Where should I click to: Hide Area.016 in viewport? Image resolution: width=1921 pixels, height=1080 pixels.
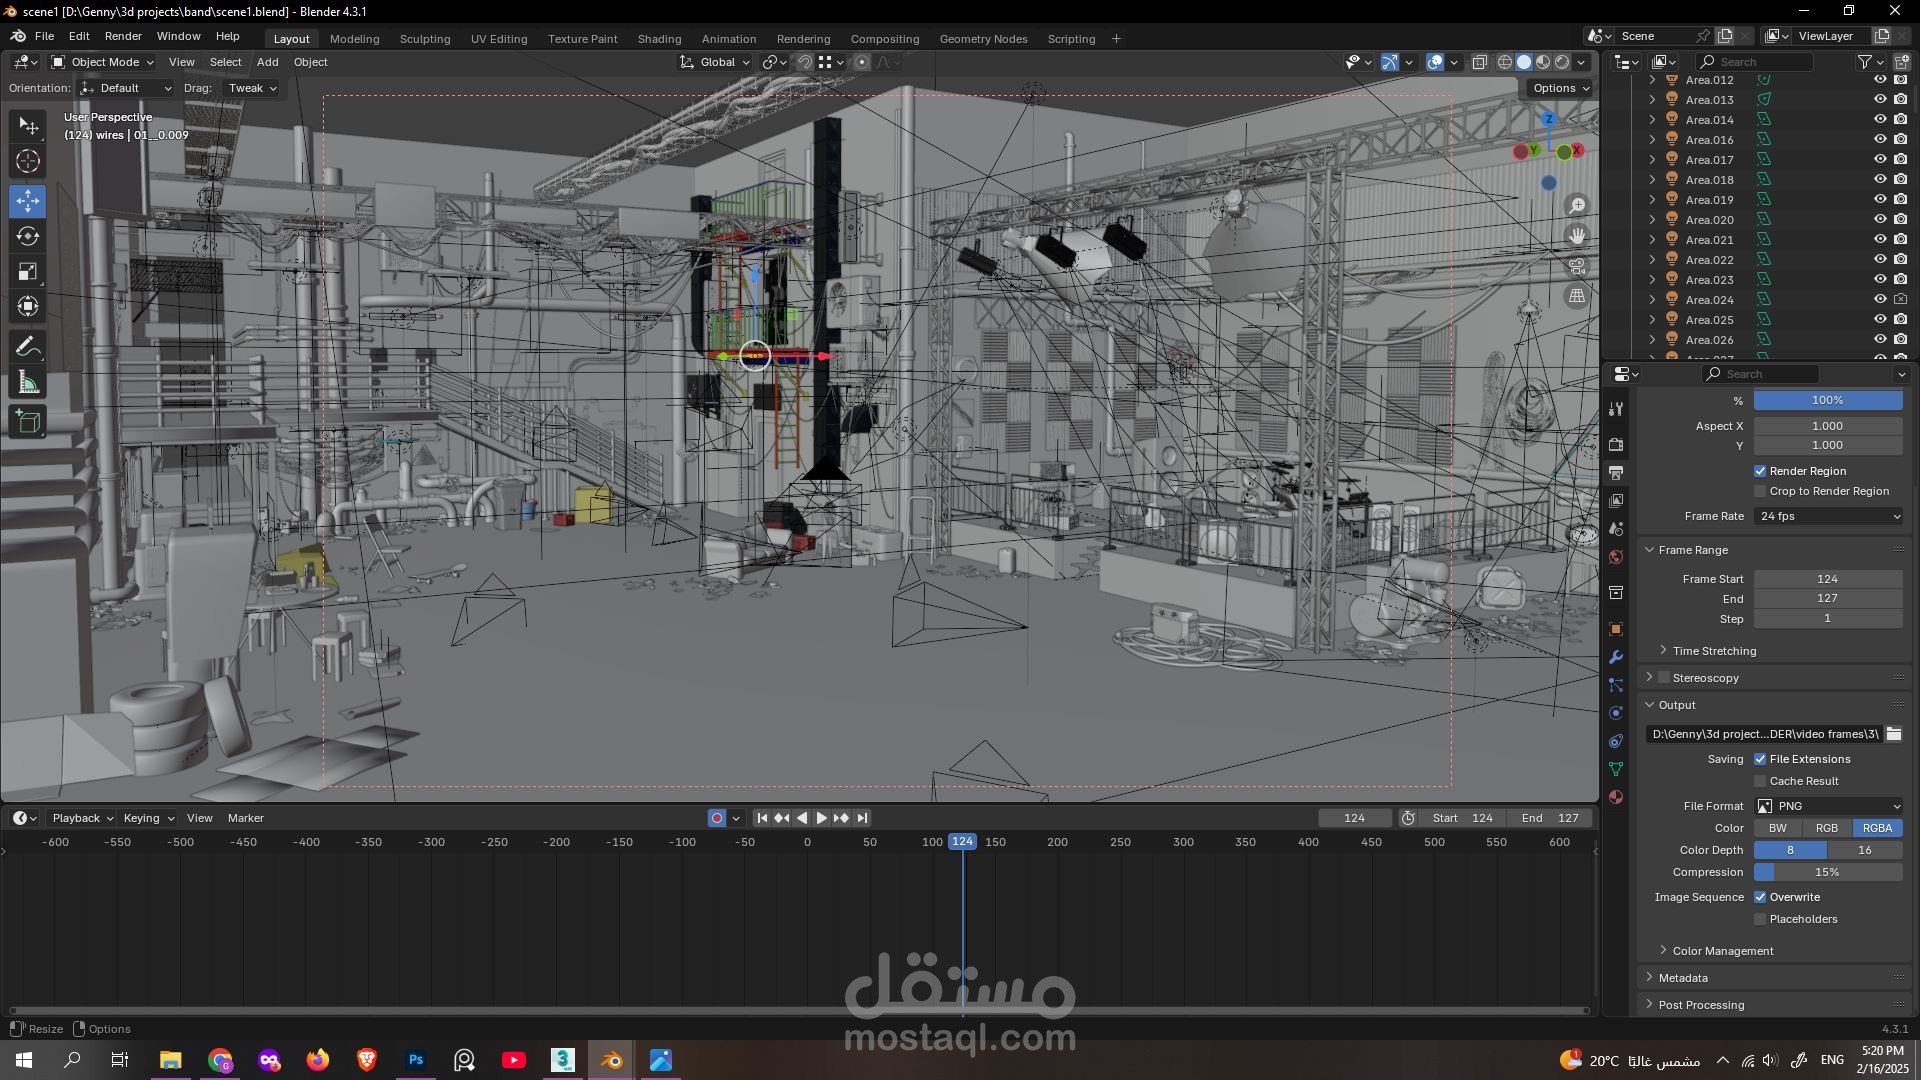pos(1880,140)
